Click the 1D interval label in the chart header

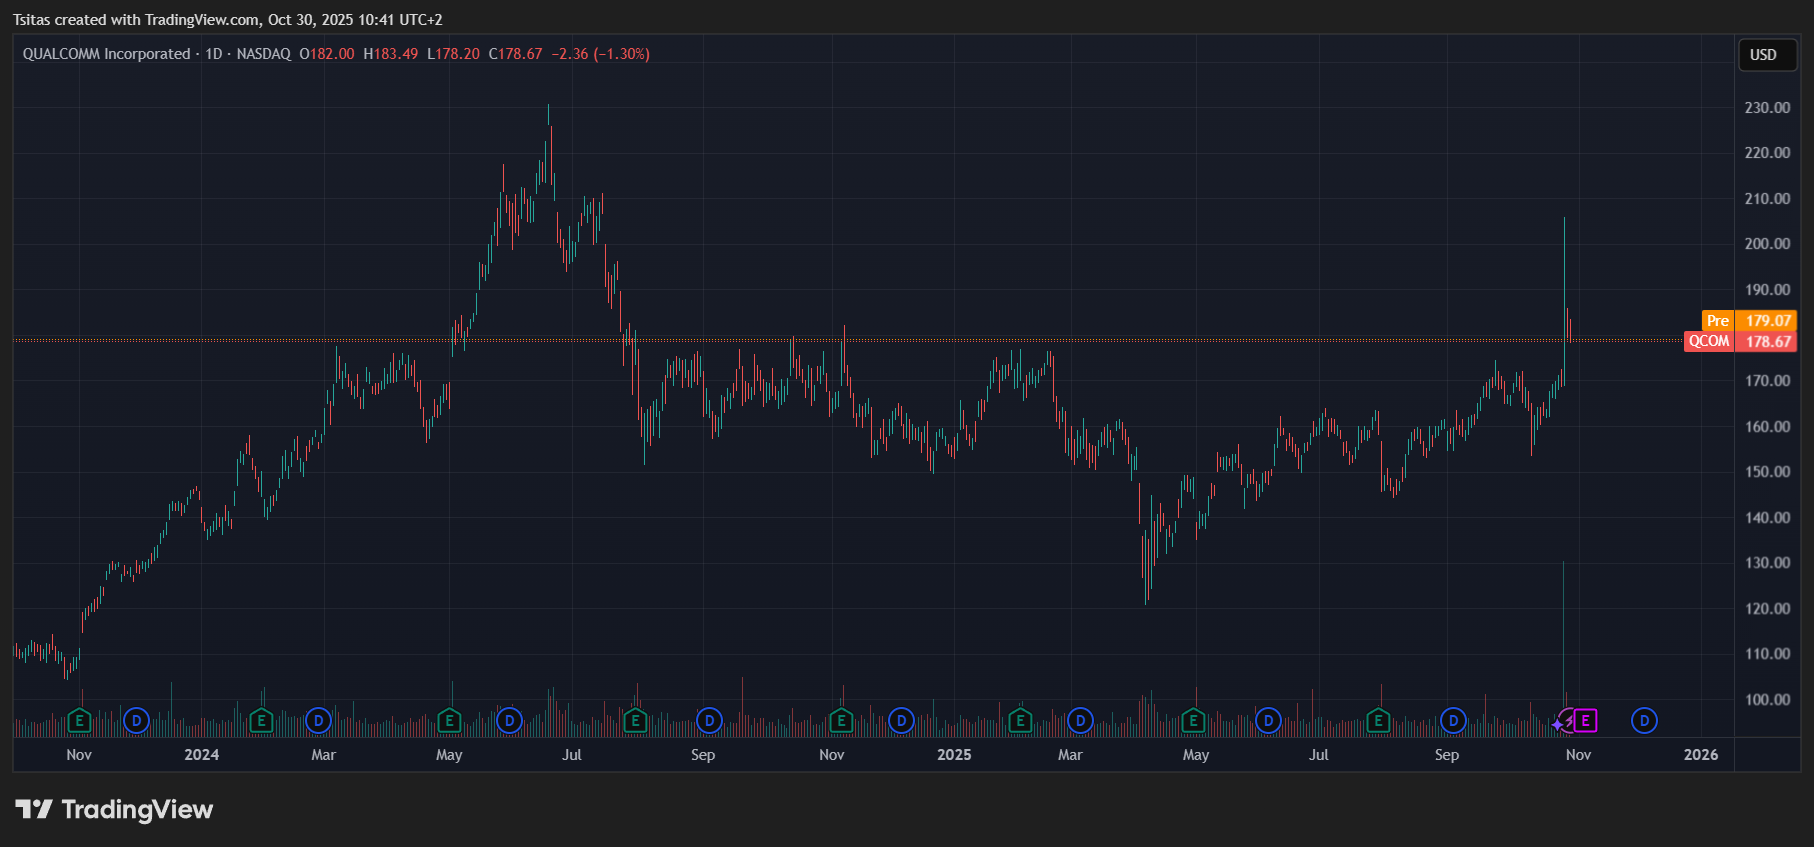pyautogui.click(x=214, y=54)
